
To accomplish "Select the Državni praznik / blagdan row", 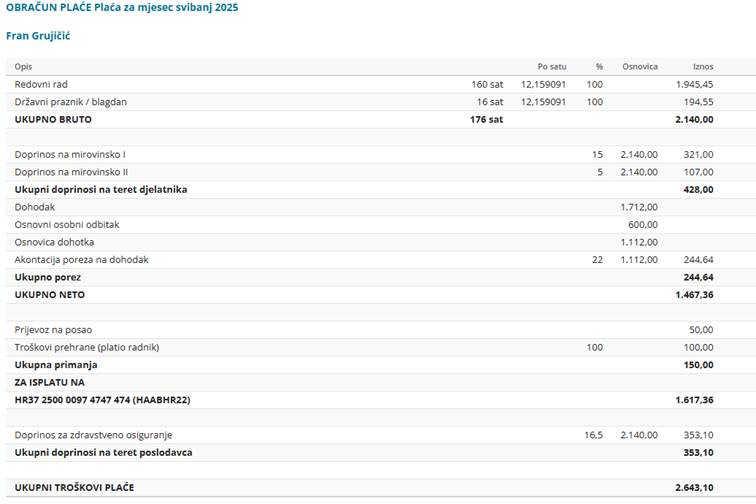I will click(x=381, y=102).
